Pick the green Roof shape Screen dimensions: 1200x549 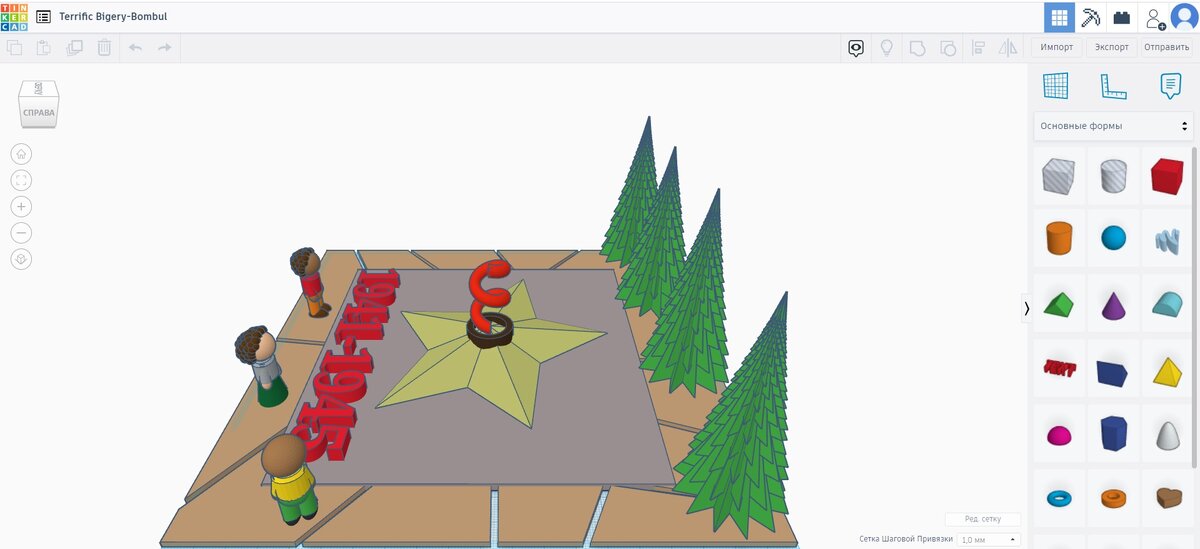point(1058,304)
